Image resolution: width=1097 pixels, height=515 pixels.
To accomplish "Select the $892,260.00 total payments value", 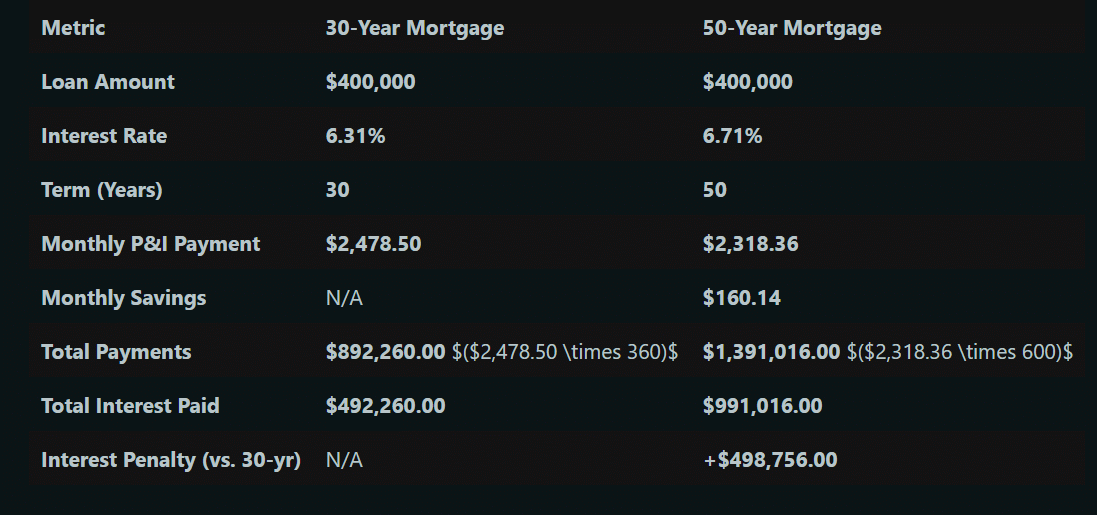I will 385,352.
